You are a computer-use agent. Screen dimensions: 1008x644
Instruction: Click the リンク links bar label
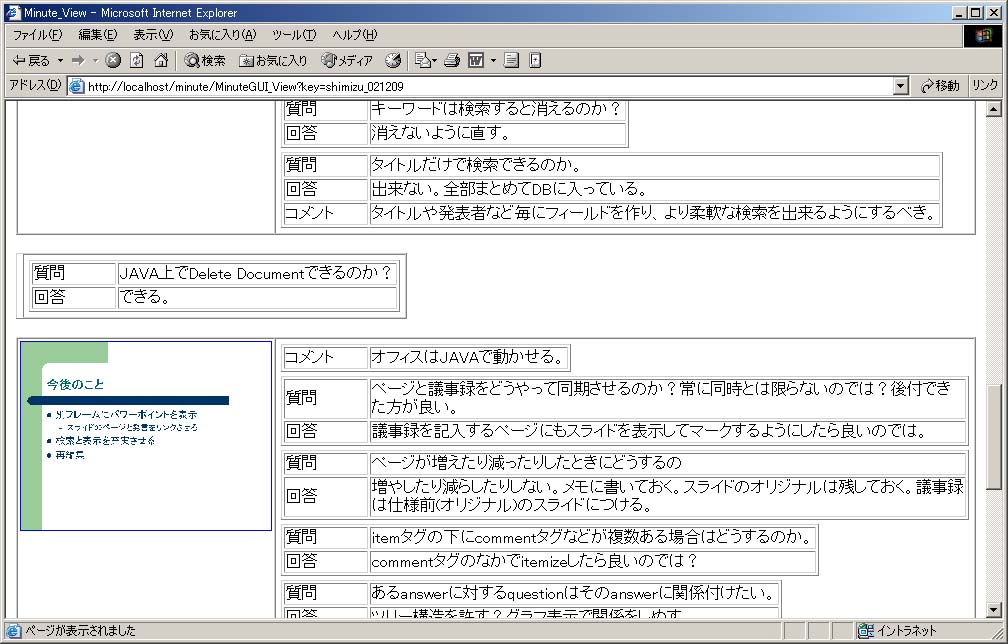(x=984, y=85)
